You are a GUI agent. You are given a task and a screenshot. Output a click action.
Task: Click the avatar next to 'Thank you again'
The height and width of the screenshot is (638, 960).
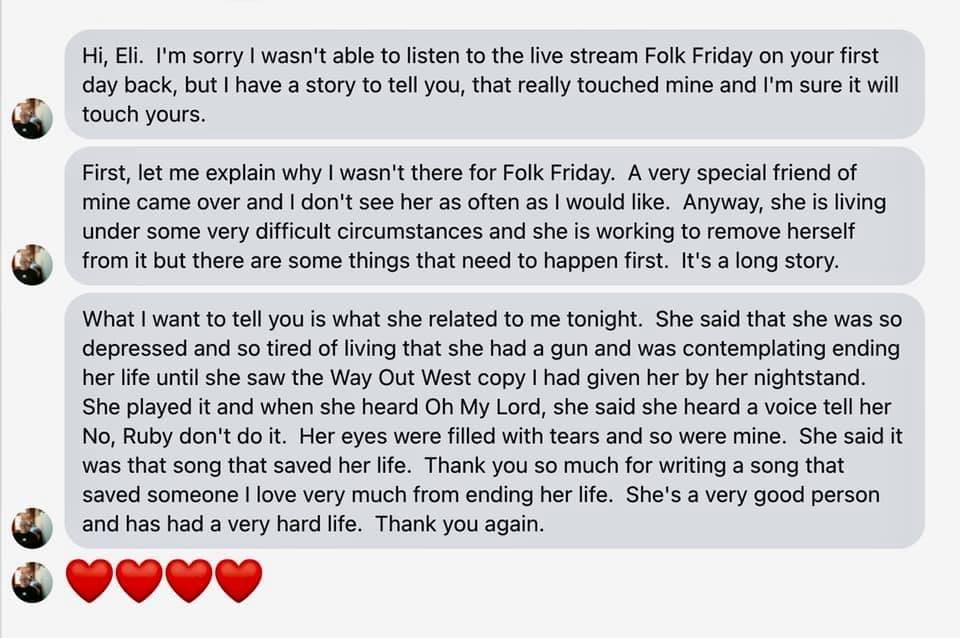pyautogui.click(x=31, y=527)
